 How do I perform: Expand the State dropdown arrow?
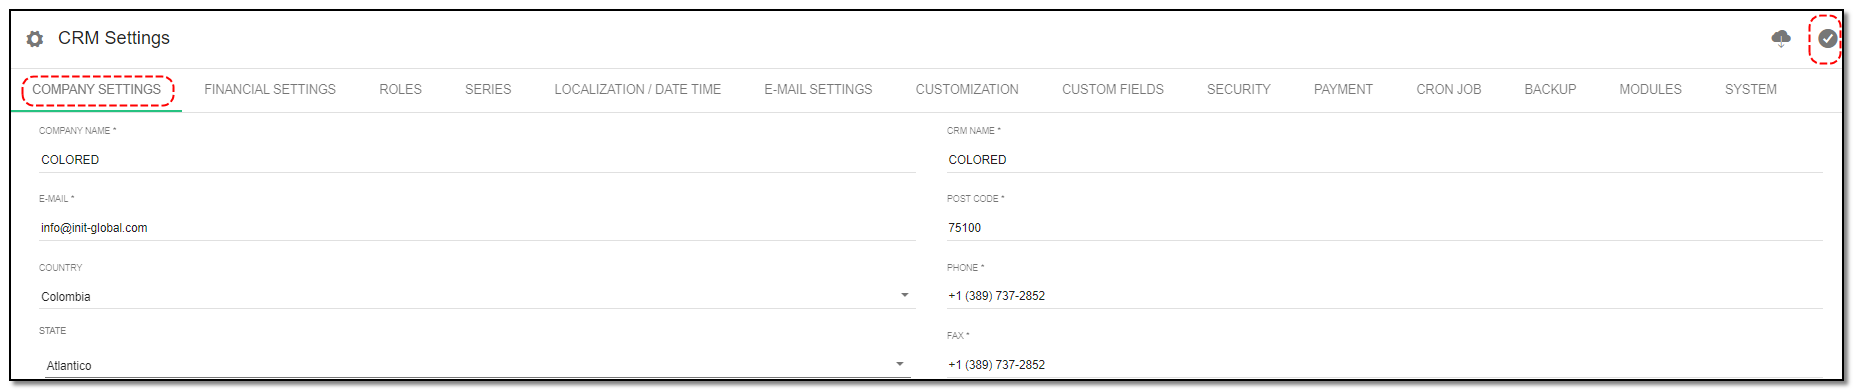click(900, 365)
